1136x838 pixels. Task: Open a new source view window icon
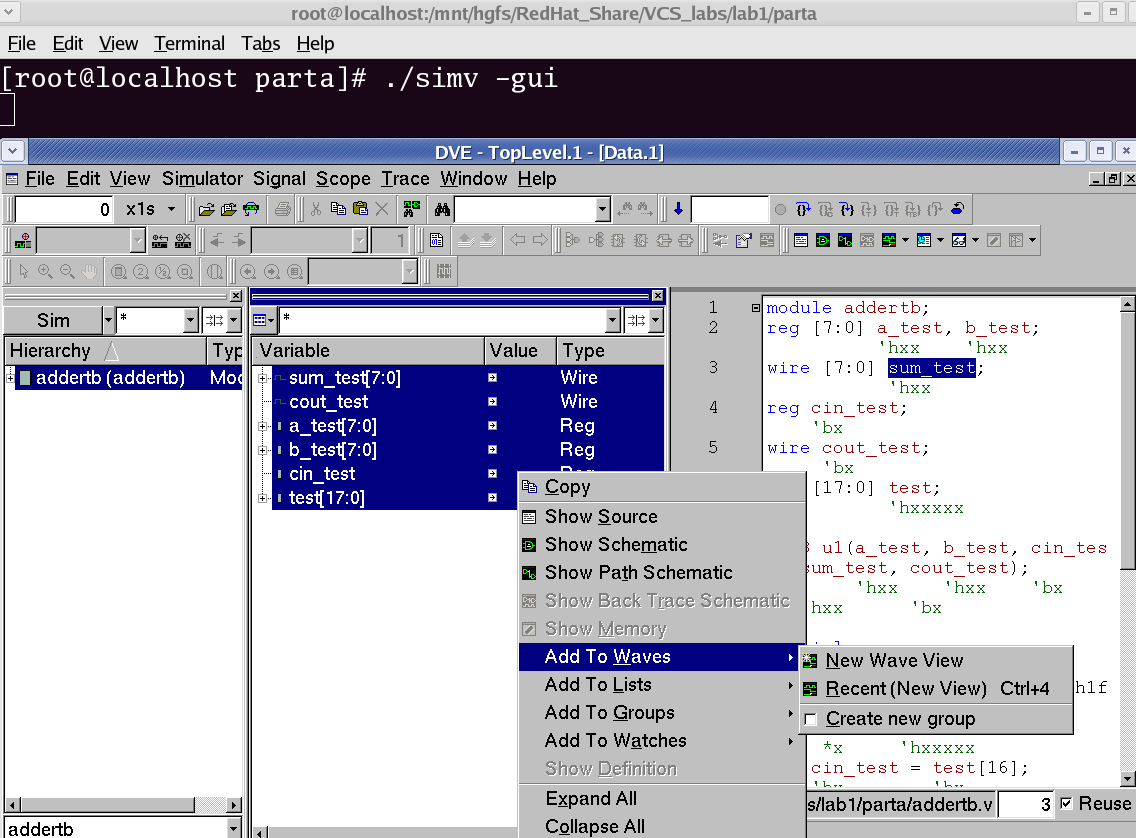(801, 241)
